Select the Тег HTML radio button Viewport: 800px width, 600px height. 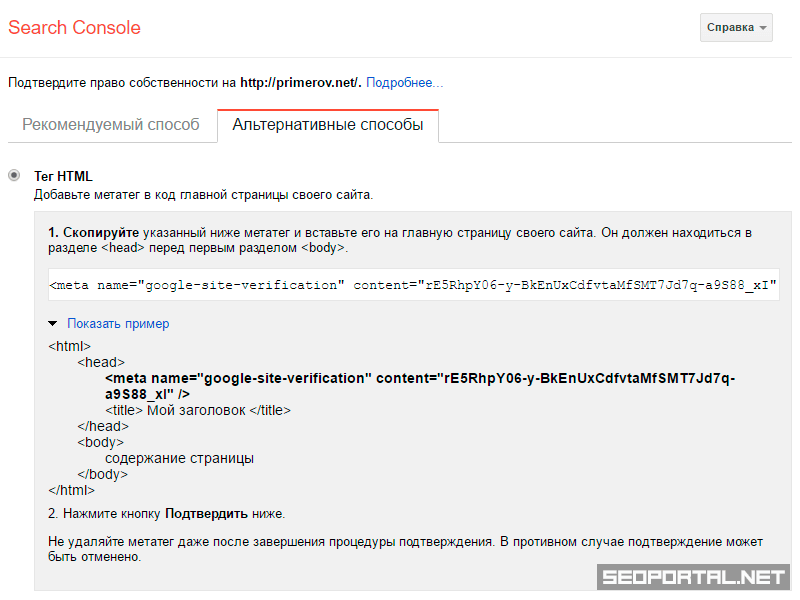(14, 176)
